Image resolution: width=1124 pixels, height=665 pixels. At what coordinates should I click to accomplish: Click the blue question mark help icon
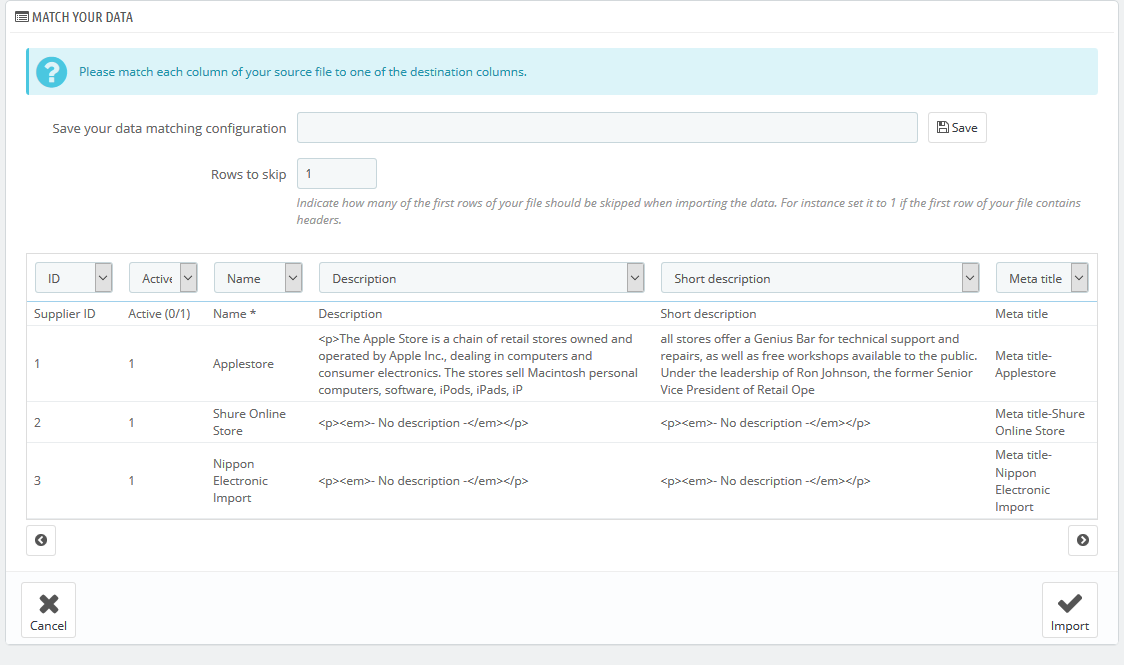point(51,72)
